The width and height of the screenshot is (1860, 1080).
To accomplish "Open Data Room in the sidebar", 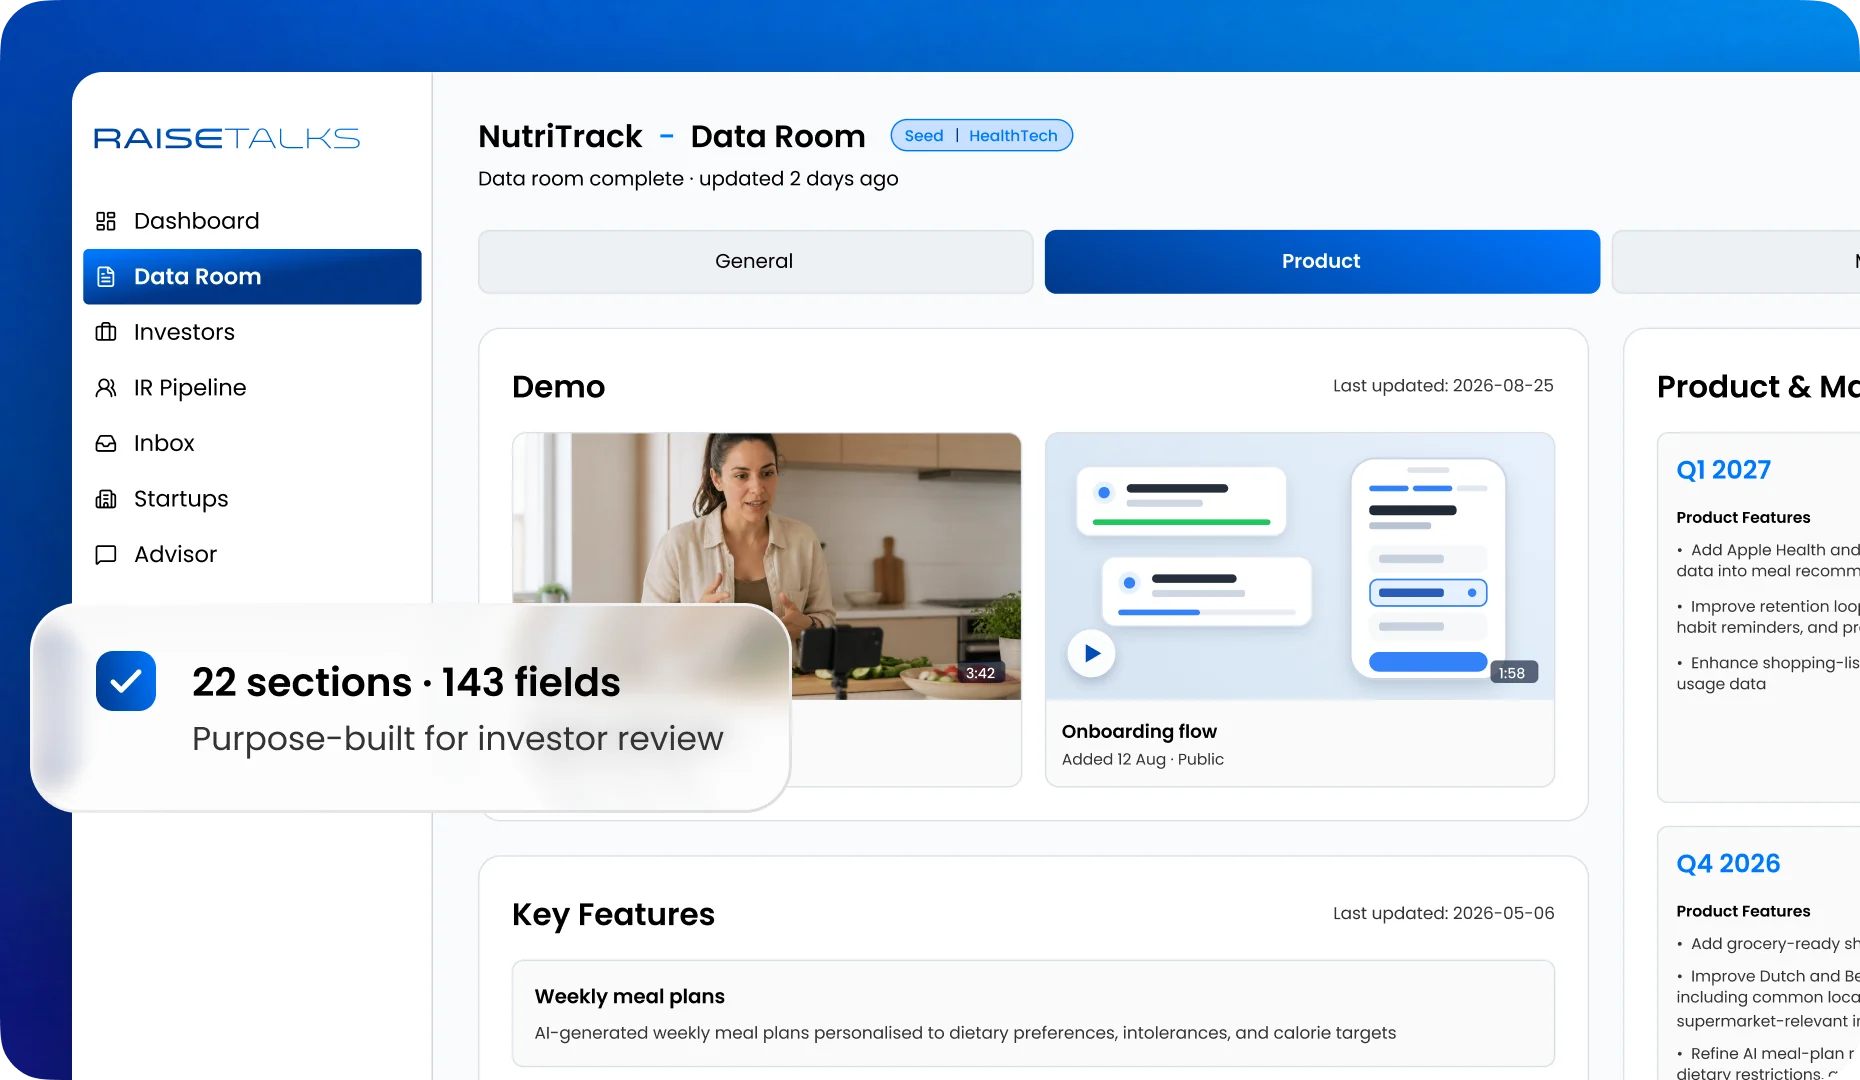I will pos(252,277).
